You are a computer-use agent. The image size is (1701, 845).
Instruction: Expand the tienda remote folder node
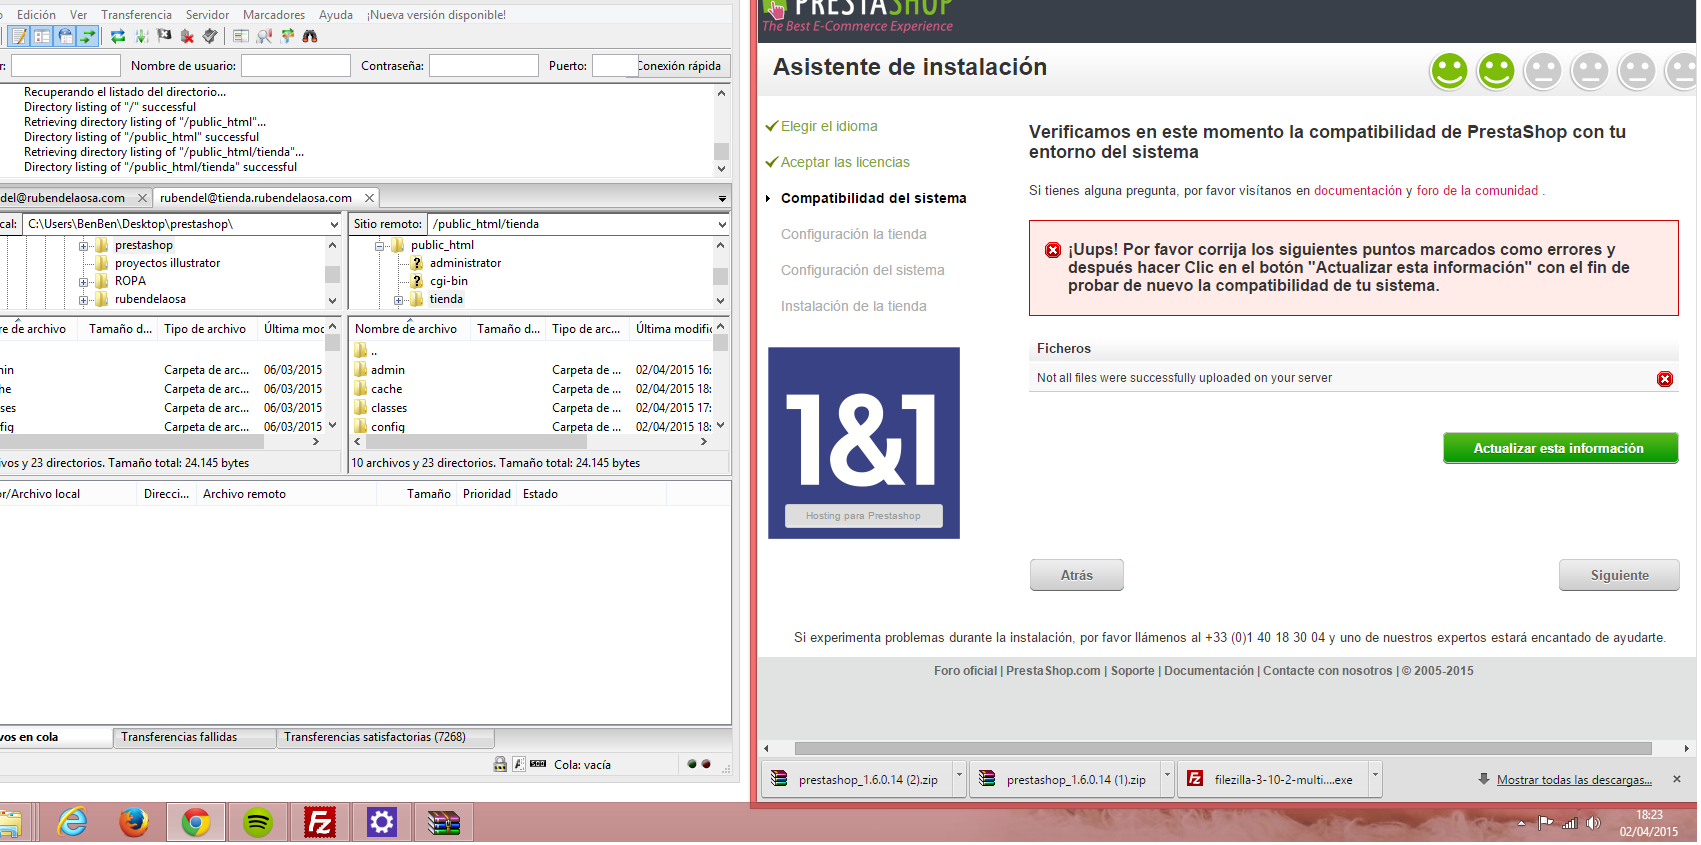pos(399,300)
